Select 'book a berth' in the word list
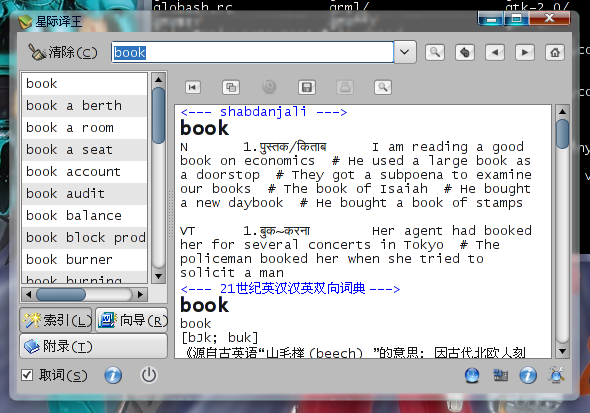The width and height of the screenshot is (590, 413). point(84,106)
